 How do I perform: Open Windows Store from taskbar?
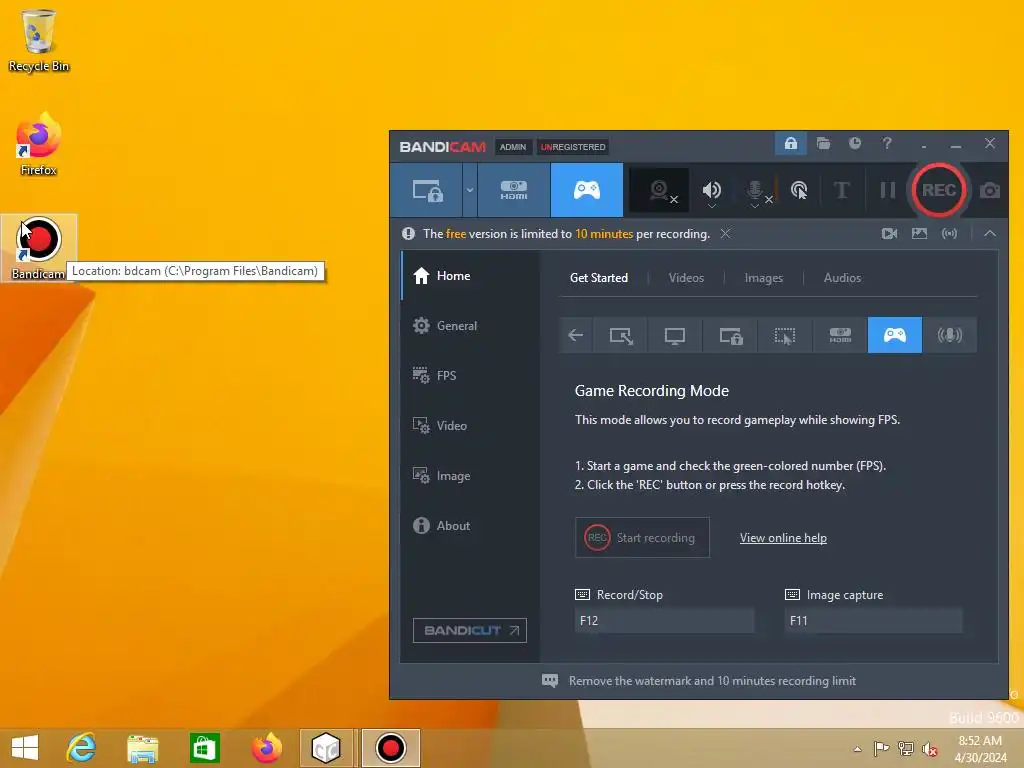(204, 748)
